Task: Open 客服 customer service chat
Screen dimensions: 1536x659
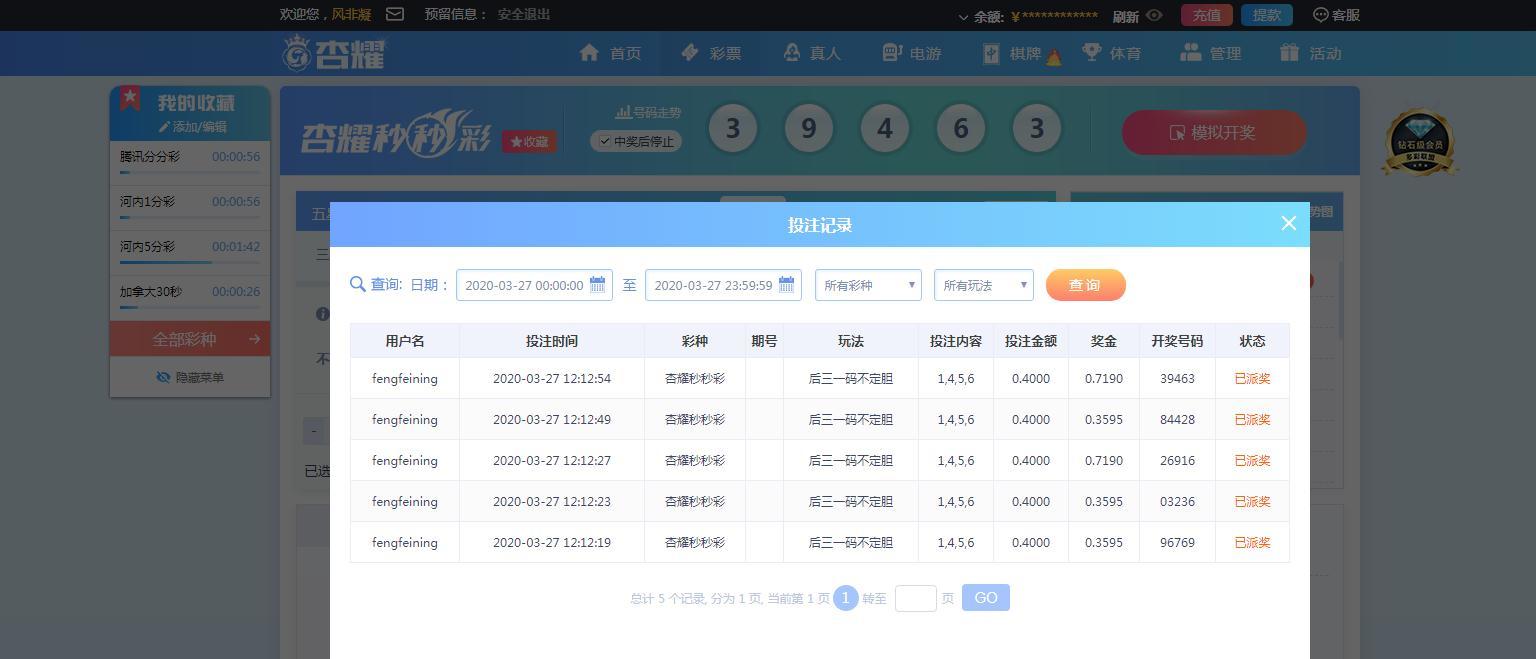Action: point(1336,15)
